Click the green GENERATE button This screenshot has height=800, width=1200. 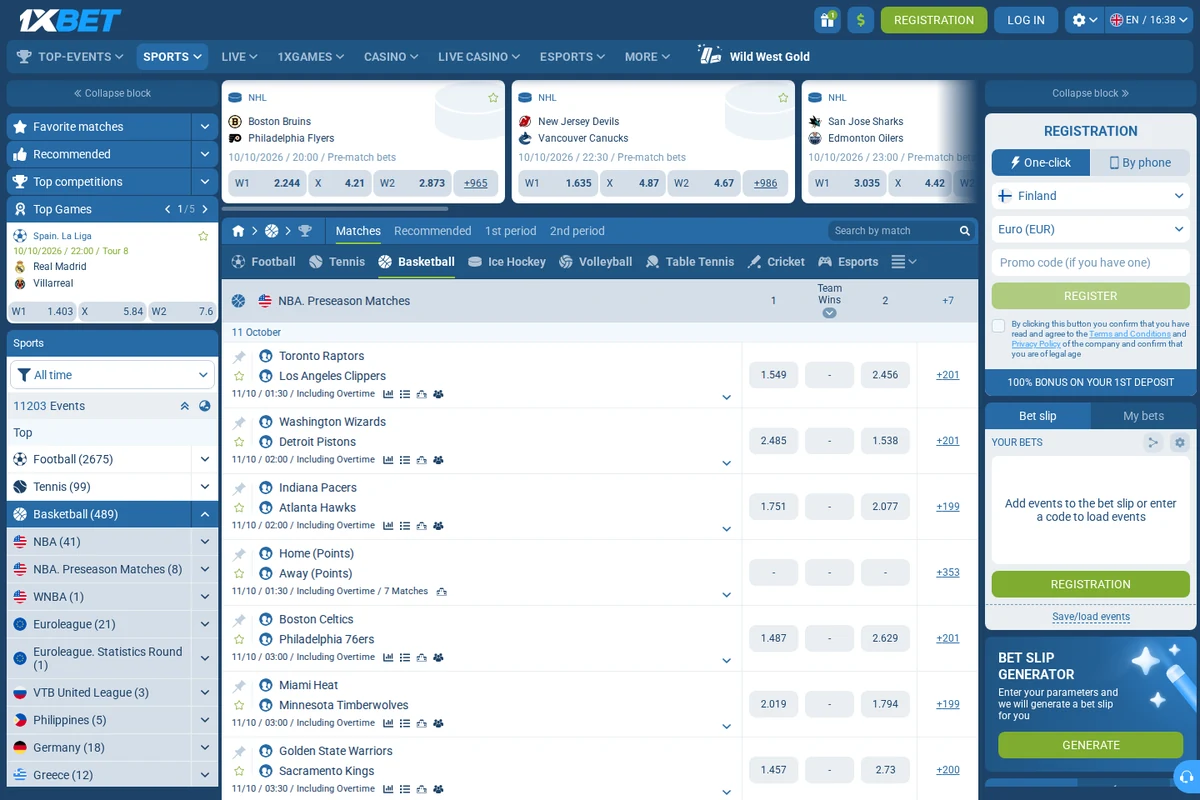(x=1090, y=745)
